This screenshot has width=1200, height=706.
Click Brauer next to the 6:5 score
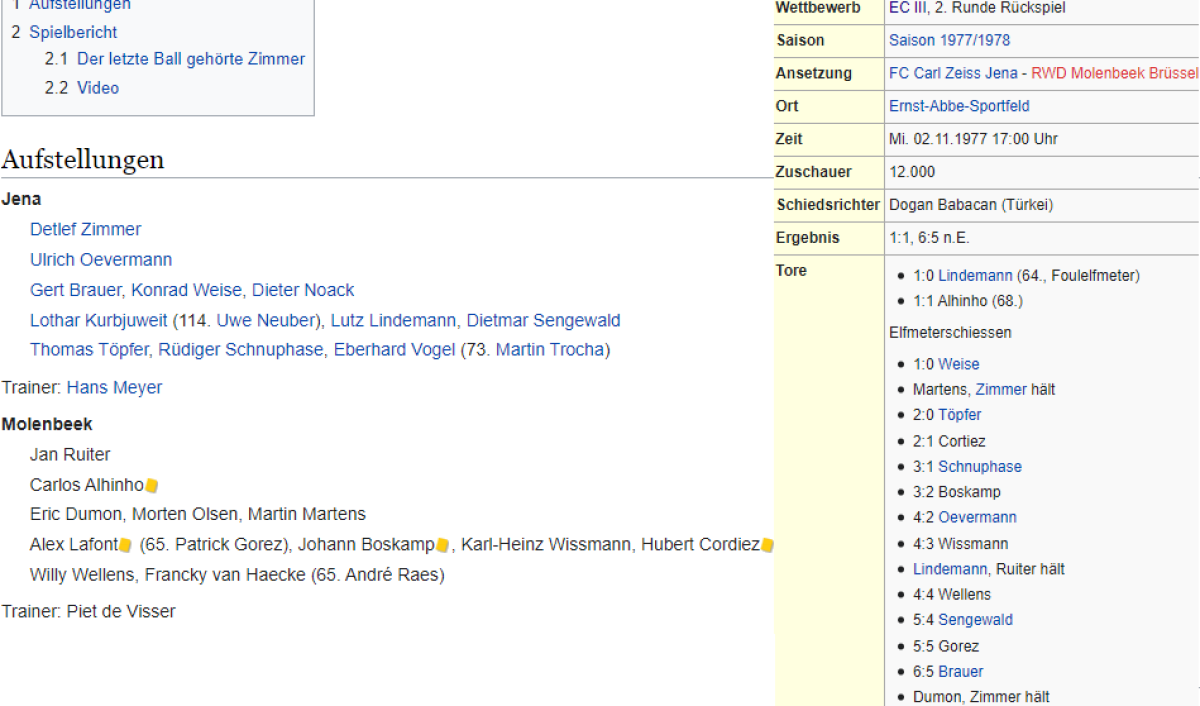coord(960,671)
